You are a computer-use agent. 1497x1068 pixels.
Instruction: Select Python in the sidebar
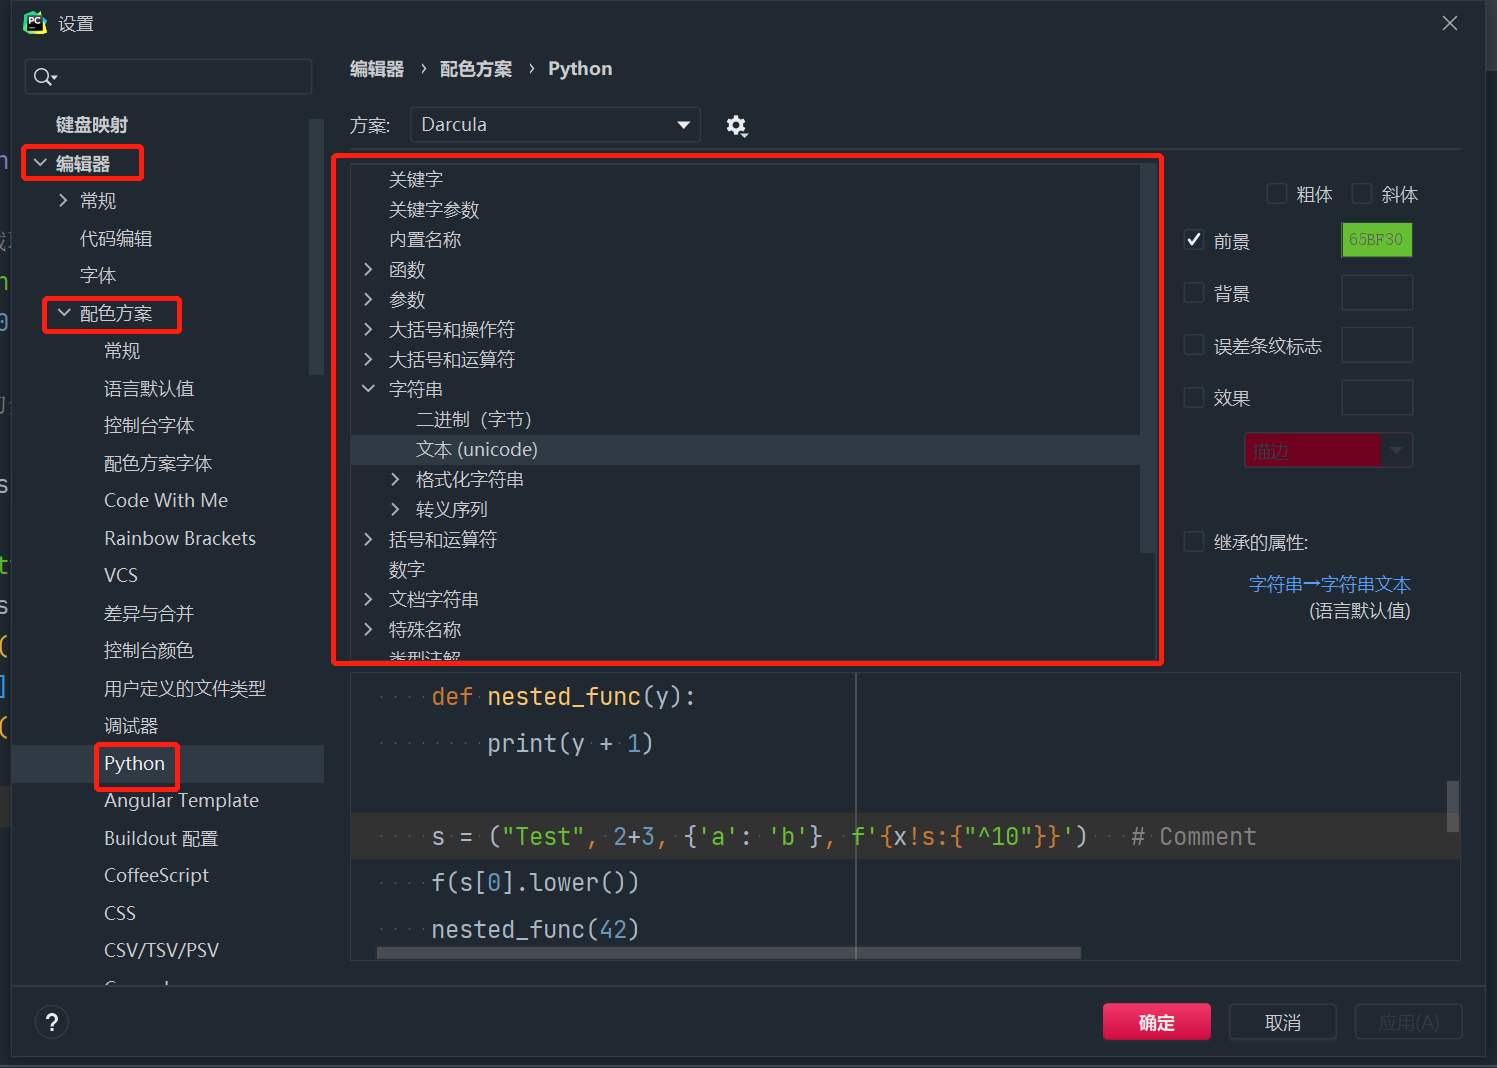[134, 763]
